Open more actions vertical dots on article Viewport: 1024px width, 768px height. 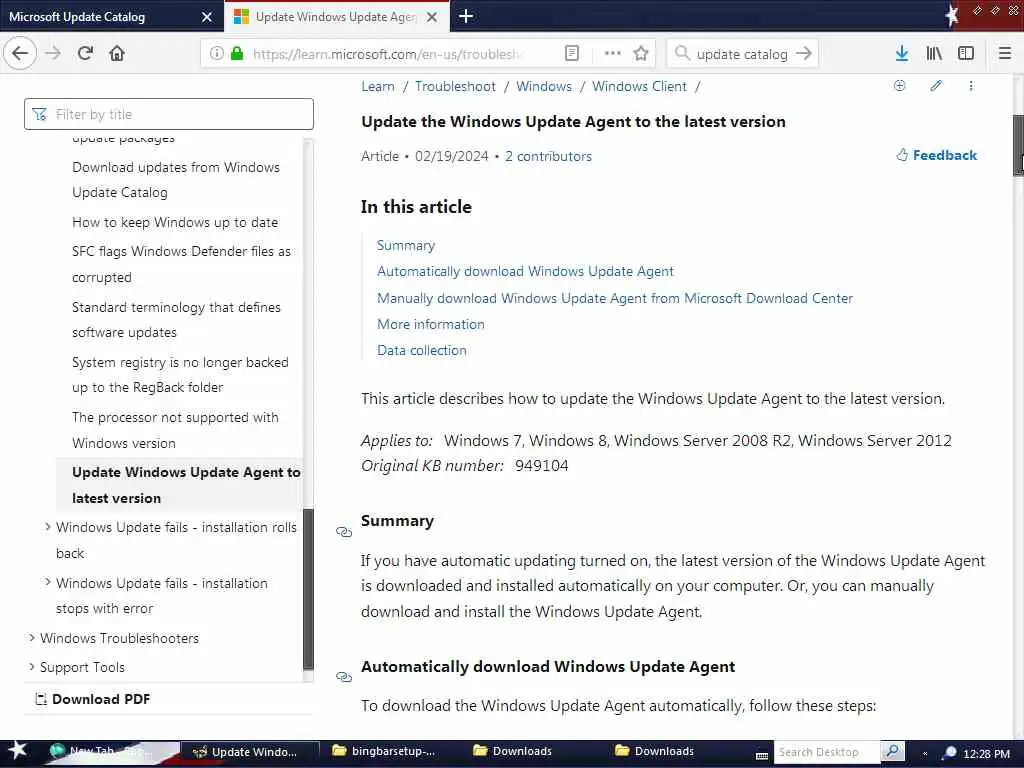(x=971, y=86)
